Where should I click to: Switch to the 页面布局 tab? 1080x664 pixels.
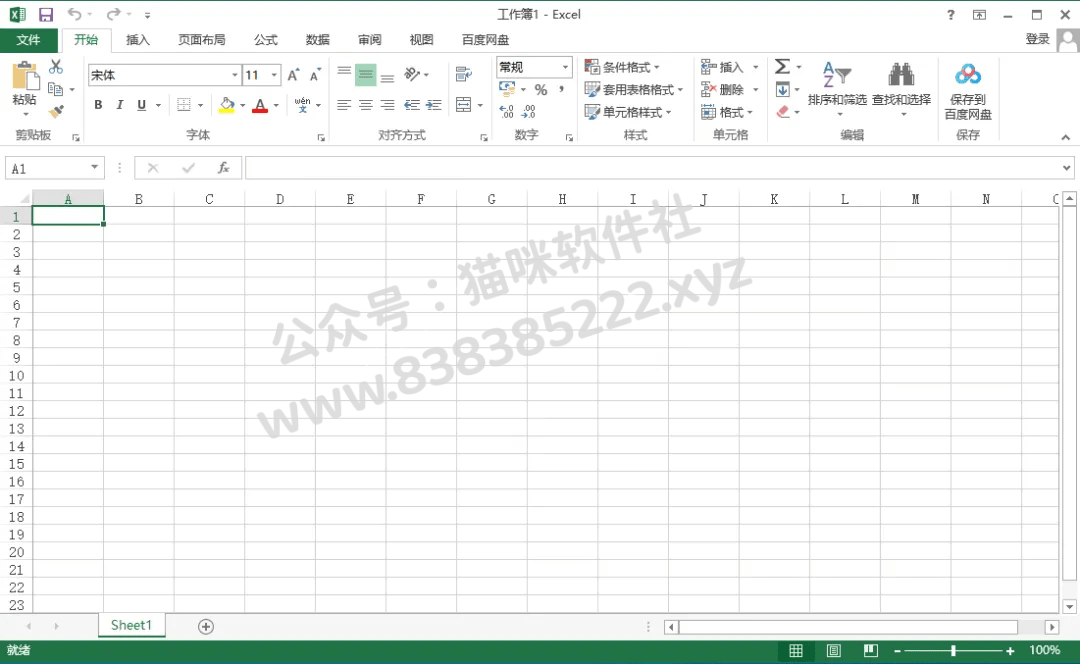point(201,39)
